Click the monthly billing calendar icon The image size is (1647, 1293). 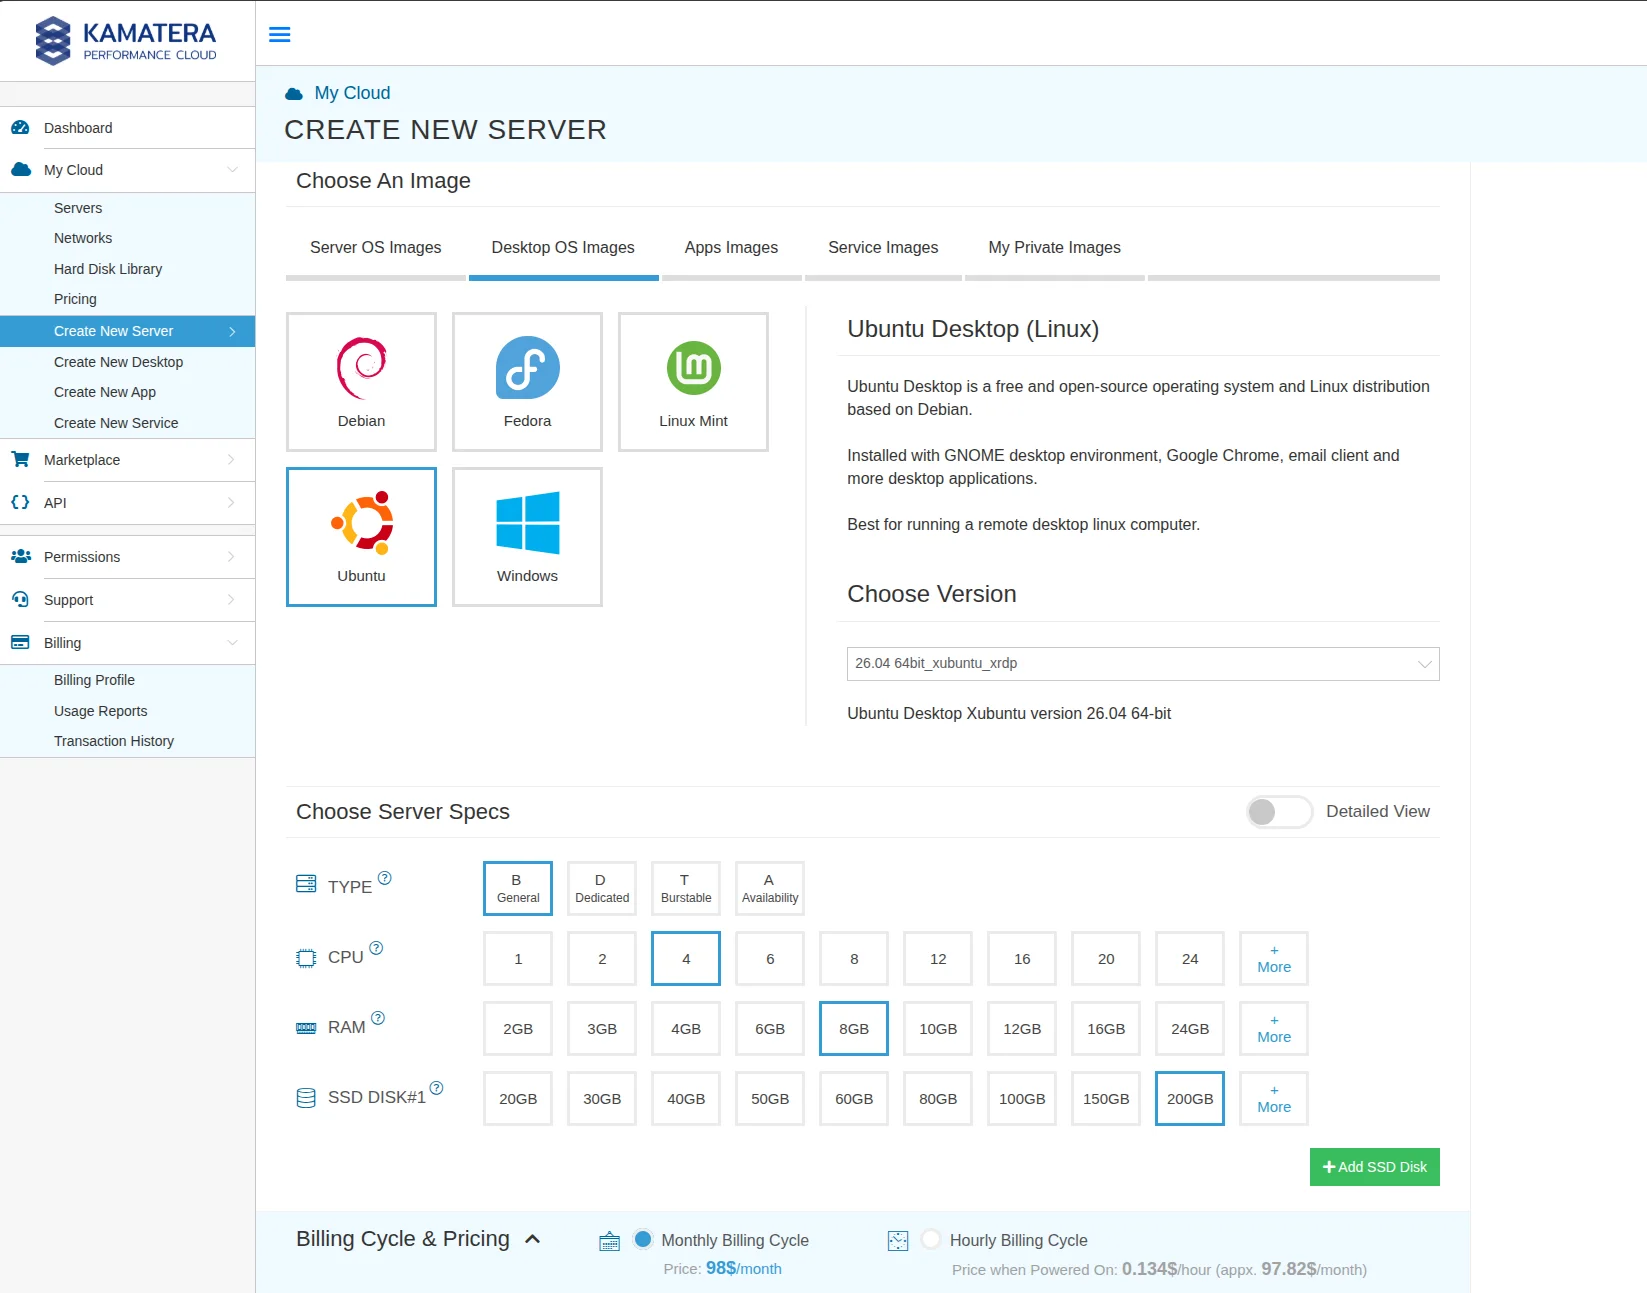point(609,1242)
